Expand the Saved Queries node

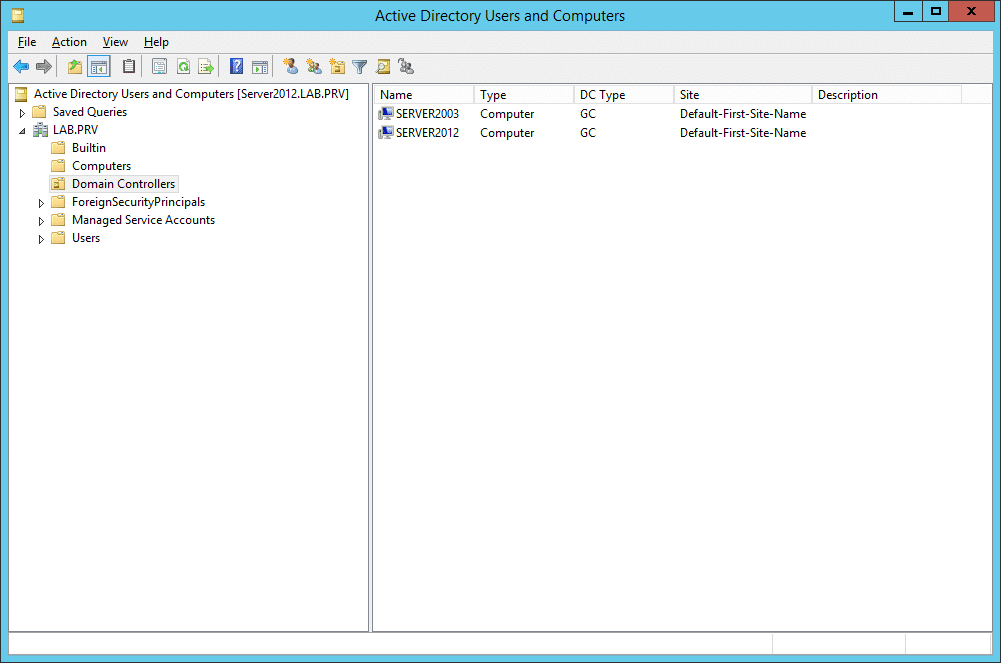22,113
